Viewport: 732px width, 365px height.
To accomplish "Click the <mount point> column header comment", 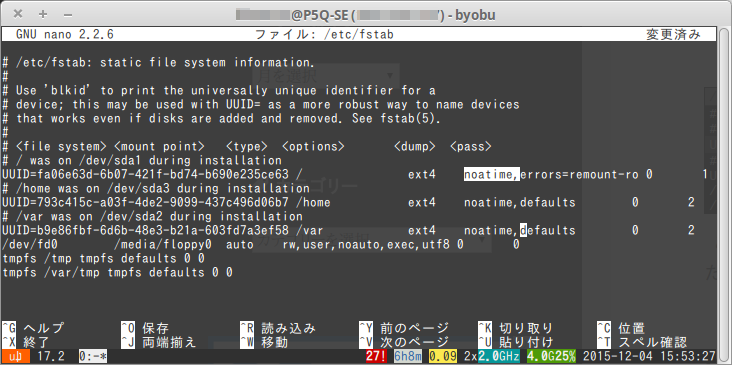I will coord(159,147).
